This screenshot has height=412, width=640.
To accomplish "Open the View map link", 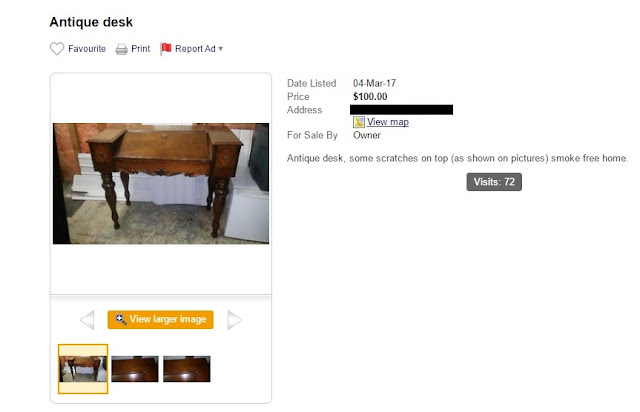I will [x=388, y=122].
